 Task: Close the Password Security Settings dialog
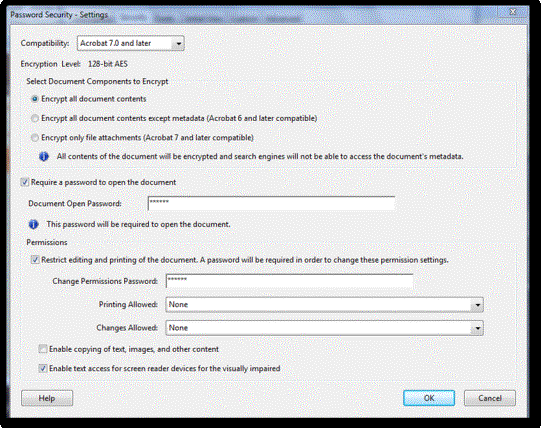pyautogui.click(x=513, y=12)
